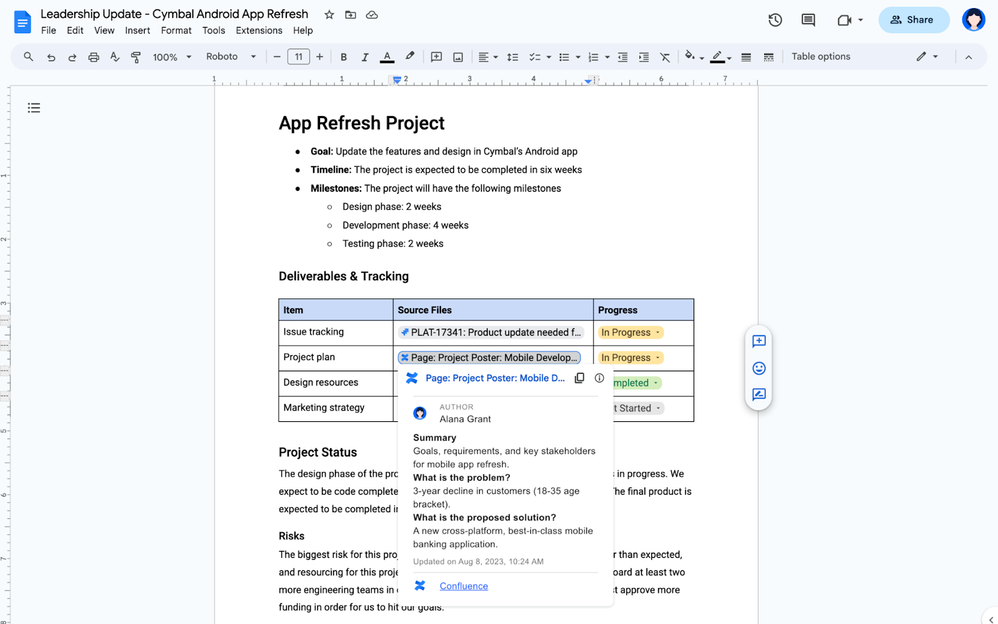The width and height of the screenshot is (998, 624).
Task: Show info for preview card
Action: [x=600, y=378]
